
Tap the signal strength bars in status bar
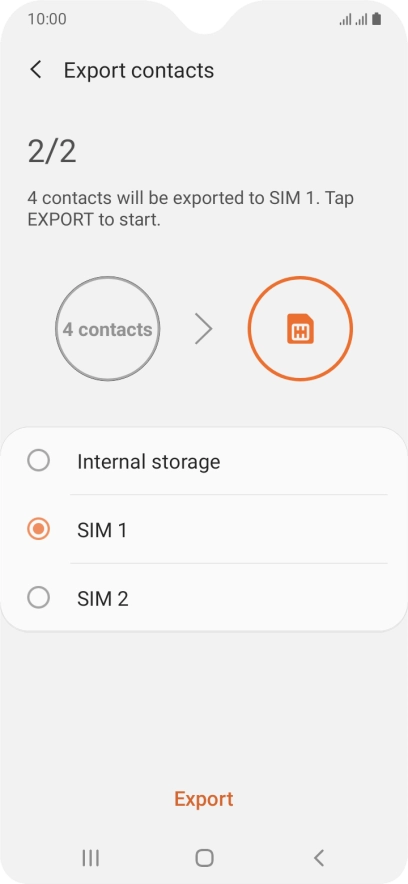coord(353,20)
